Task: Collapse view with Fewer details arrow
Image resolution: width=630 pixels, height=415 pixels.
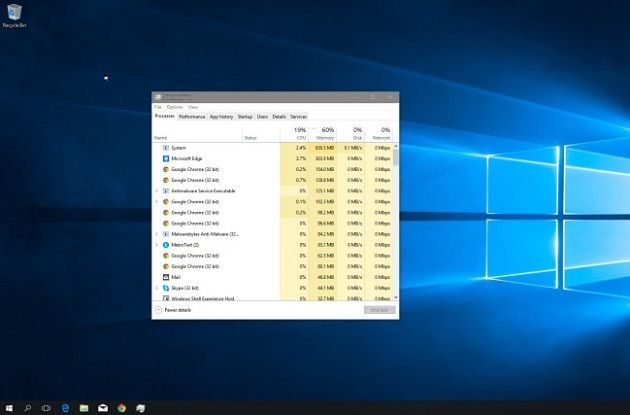Action: [158, 310]
